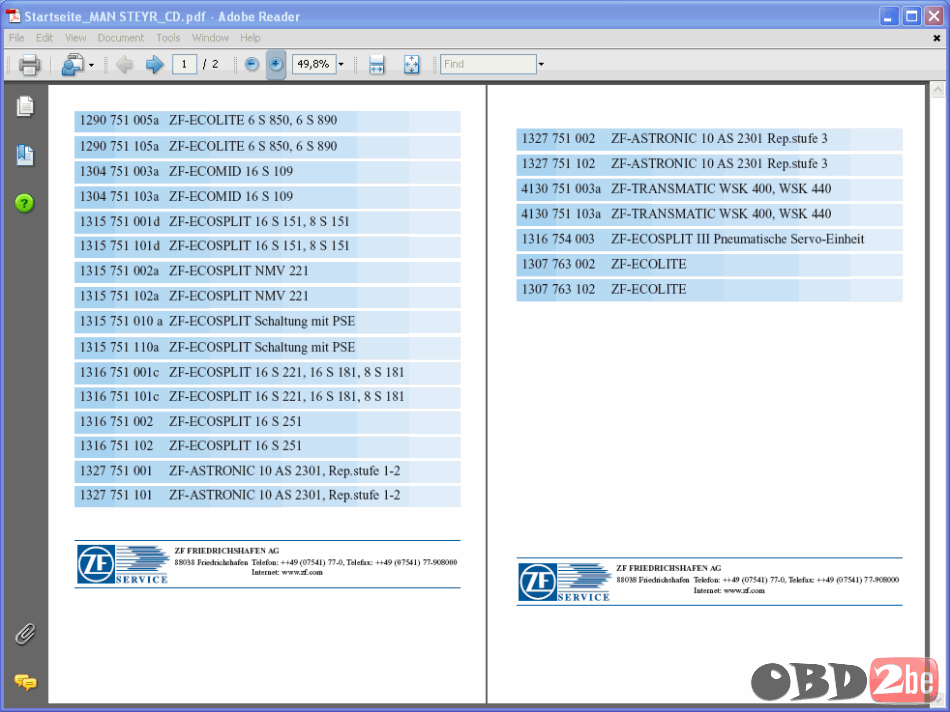Screen dimensions: 950x712
Task: Open the Start Meeting collaboration icon
Action: click(x=73, y=64)
